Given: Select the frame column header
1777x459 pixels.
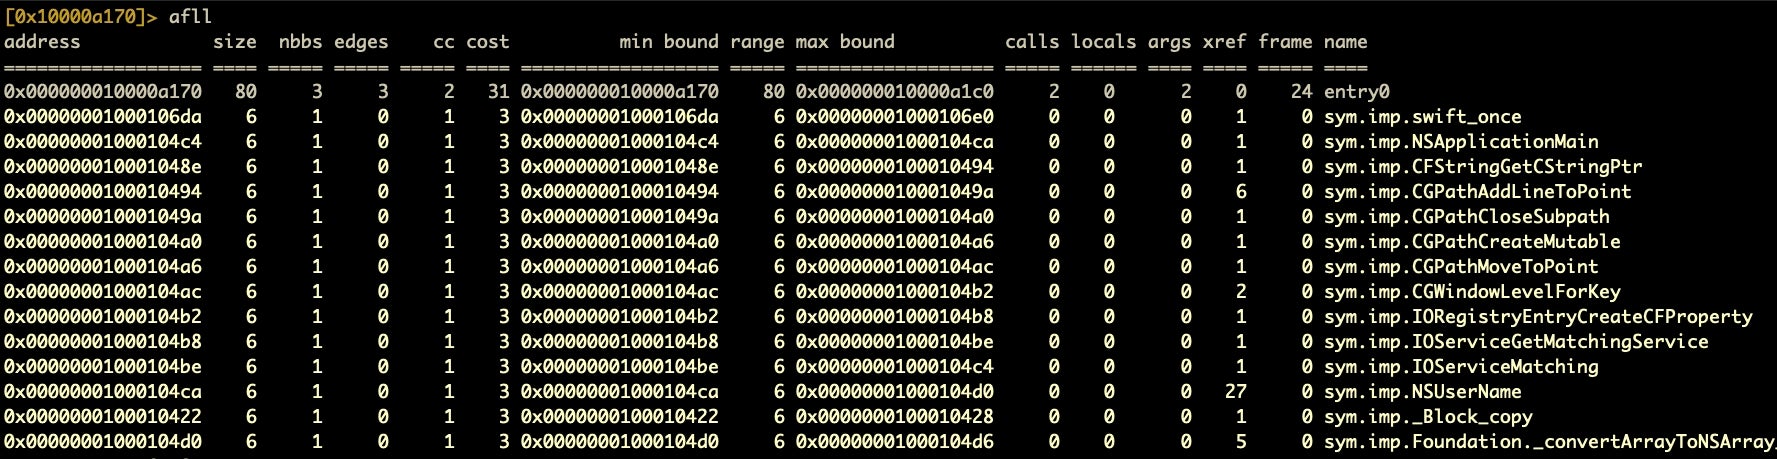Looking at the screenshot, I should click(x=1285, y=42).
